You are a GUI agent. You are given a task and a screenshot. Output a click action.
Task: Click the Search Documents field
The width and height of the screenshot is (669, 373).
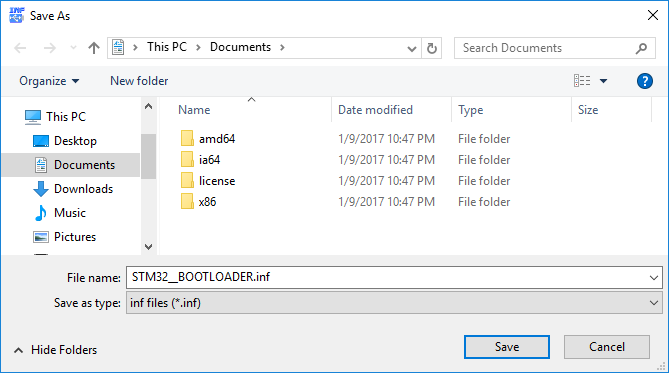click(548, 48)
